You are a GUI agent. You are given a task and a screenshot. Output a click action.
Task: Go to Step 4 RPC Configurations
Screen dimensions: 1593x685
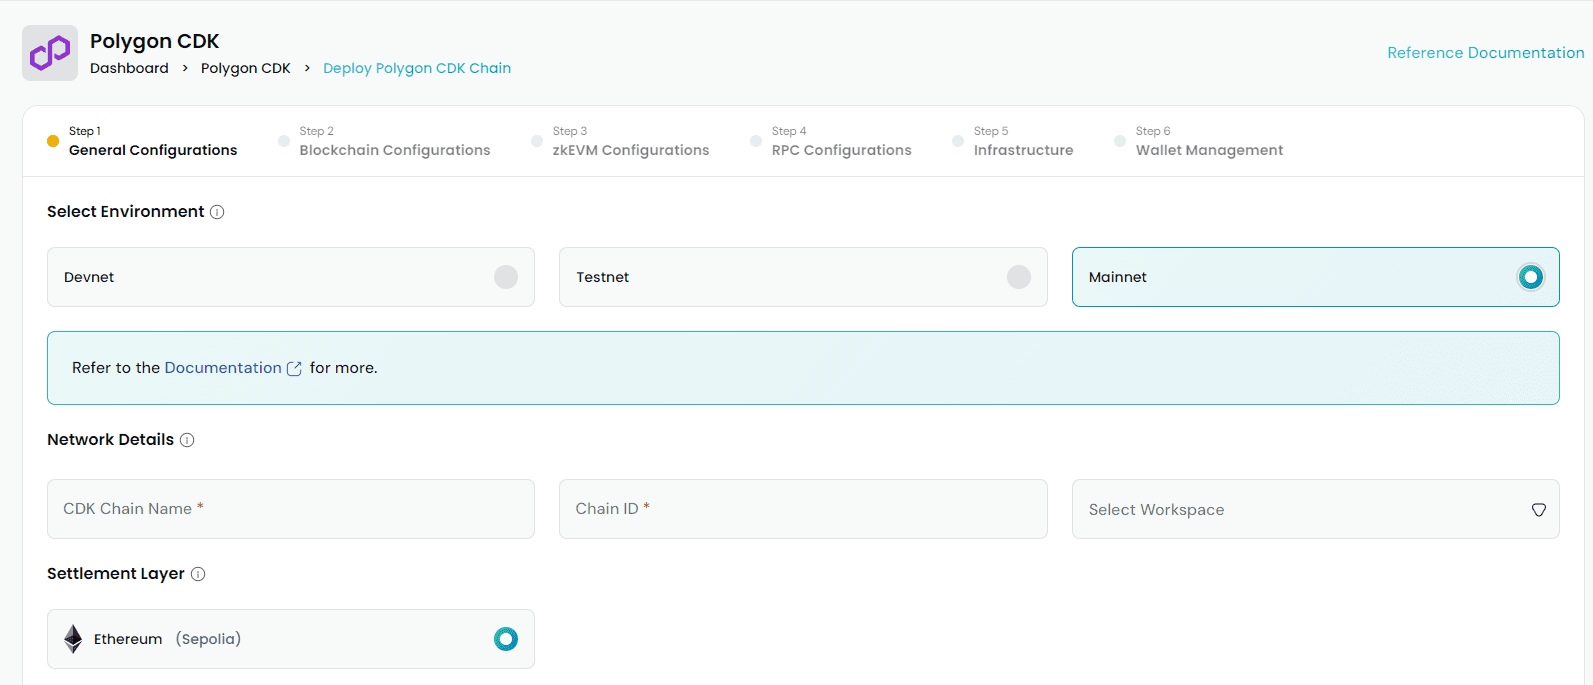tap(831, 141)
